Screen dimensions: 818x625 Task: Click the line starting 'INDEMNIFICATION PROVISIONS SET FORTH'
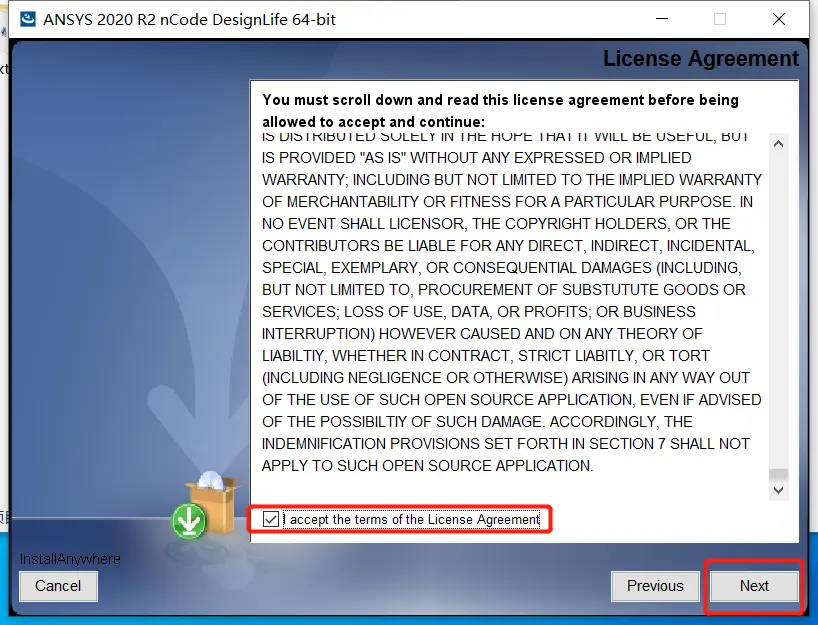[506, 443]
